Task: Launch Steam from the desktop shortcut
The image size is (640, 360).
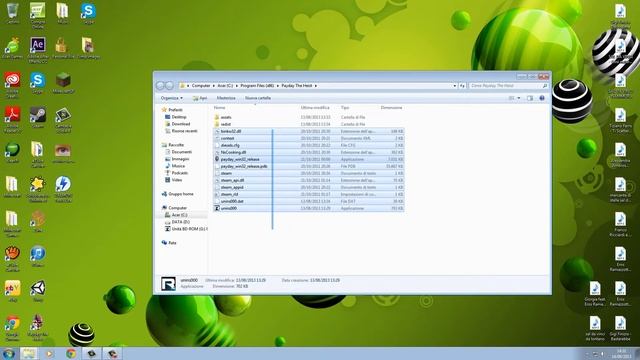Action: click(38, 118)
